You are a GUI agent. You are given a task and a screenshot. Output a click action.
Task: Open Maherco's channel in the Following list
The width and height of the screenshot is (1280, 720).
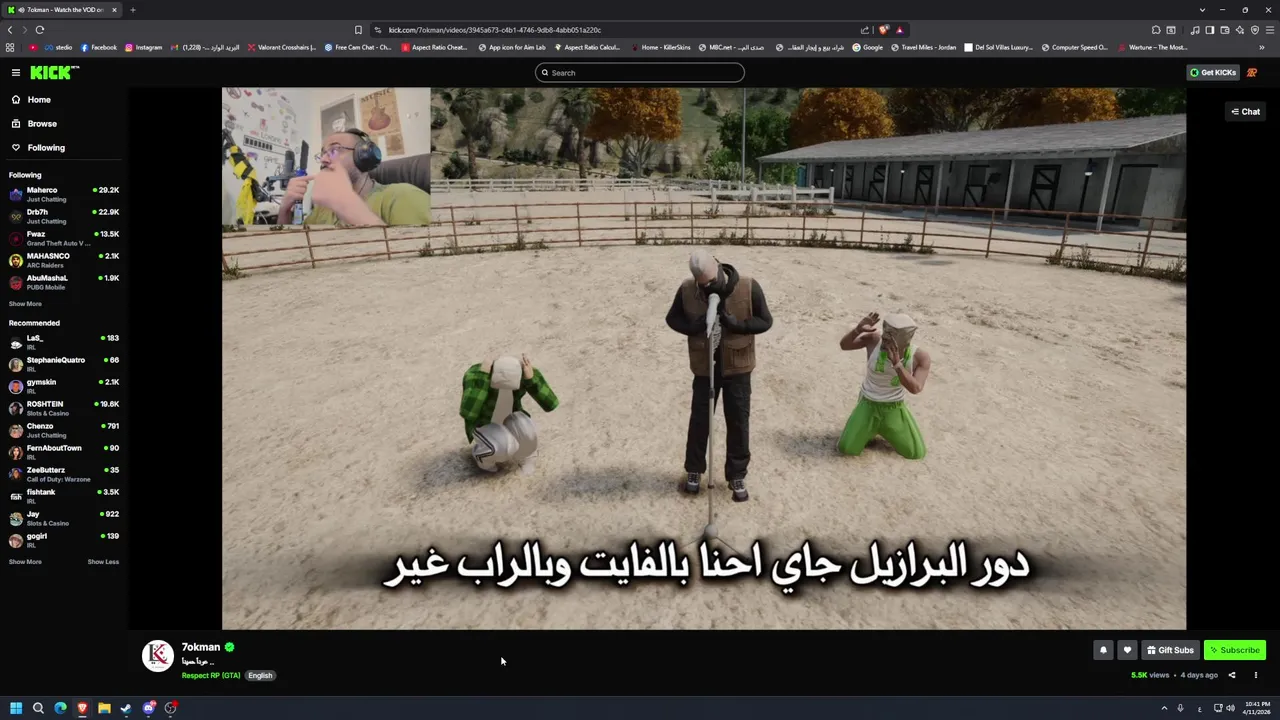pyautogui.click(x=64, y=194)
